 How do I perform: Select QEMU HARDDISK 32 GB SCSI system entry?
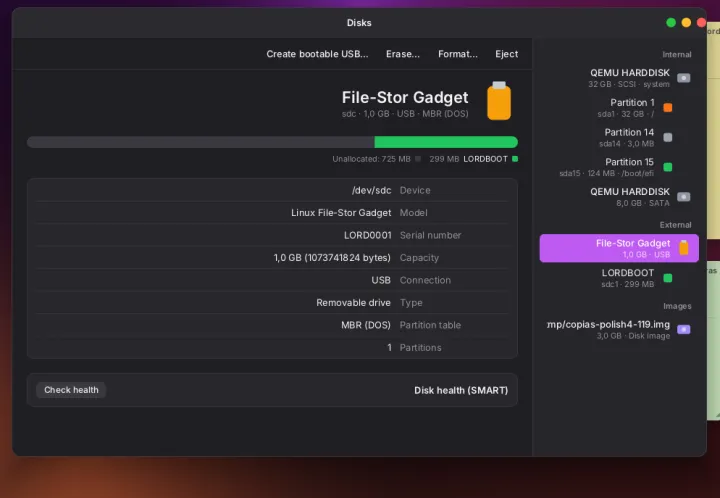[619, 78]
